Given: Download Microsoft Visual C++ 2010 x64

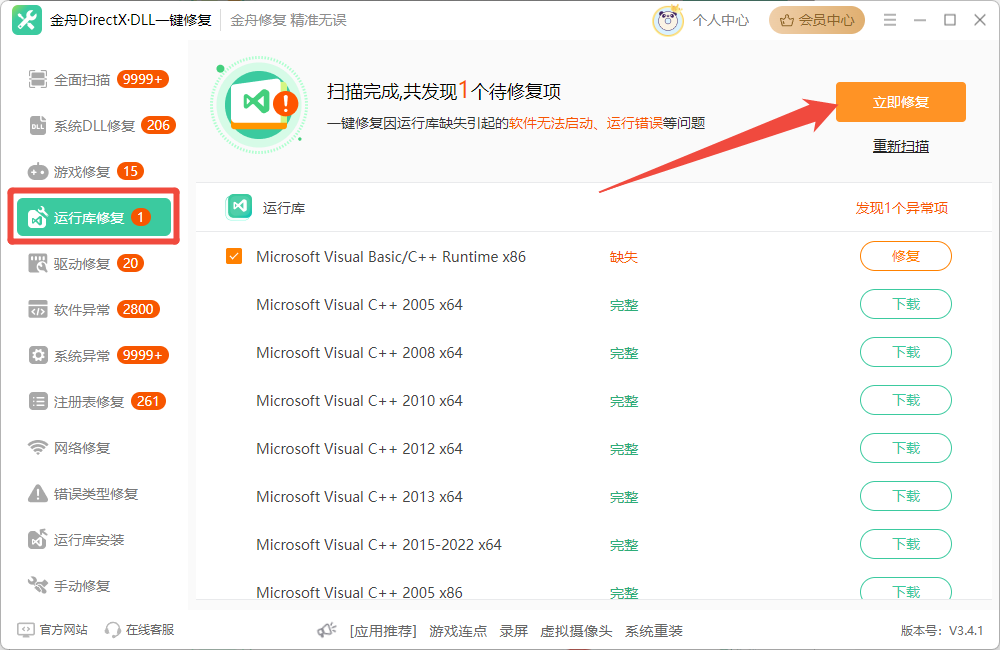Looking at the screenshot, I should coord(906,400).
